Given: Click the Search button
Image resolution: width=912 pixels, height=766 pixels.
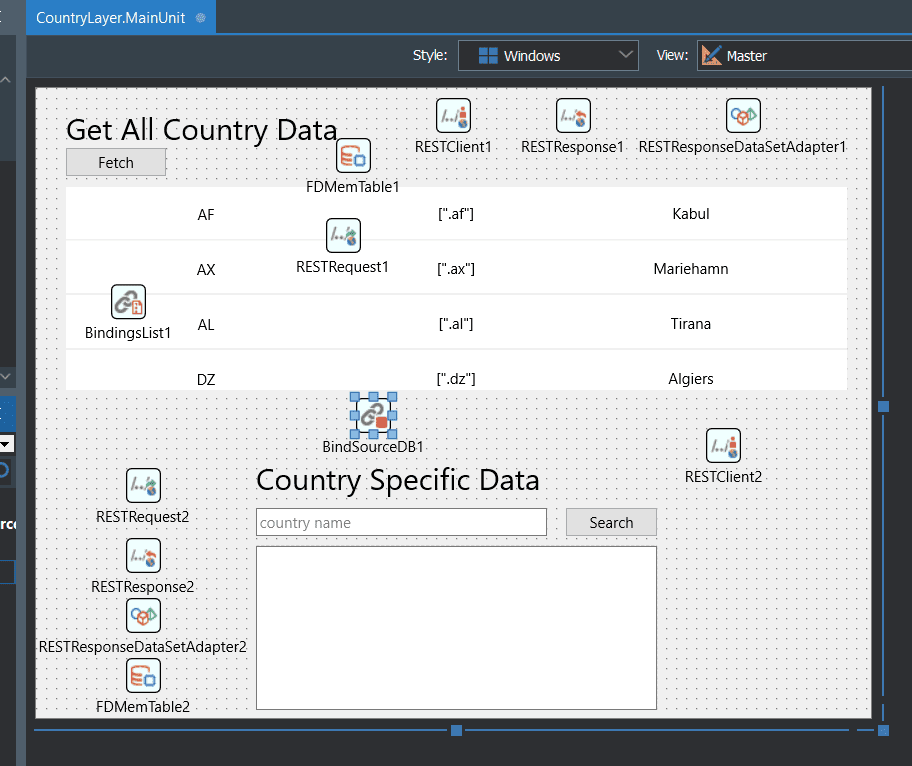Looking at the screenshot, I should click(611, 522).
